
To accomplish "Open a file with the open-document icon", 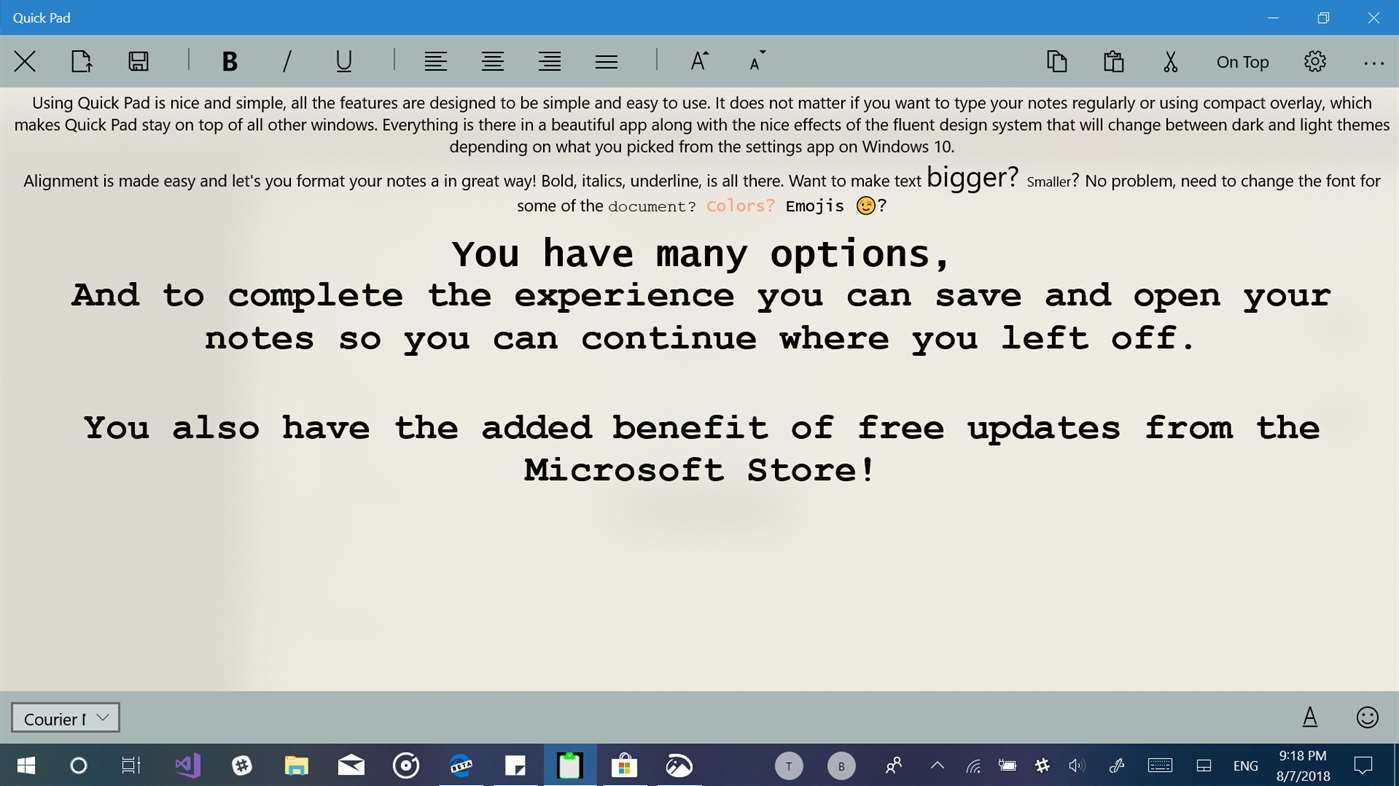I will pyautogui.click(x=82, y=62).
